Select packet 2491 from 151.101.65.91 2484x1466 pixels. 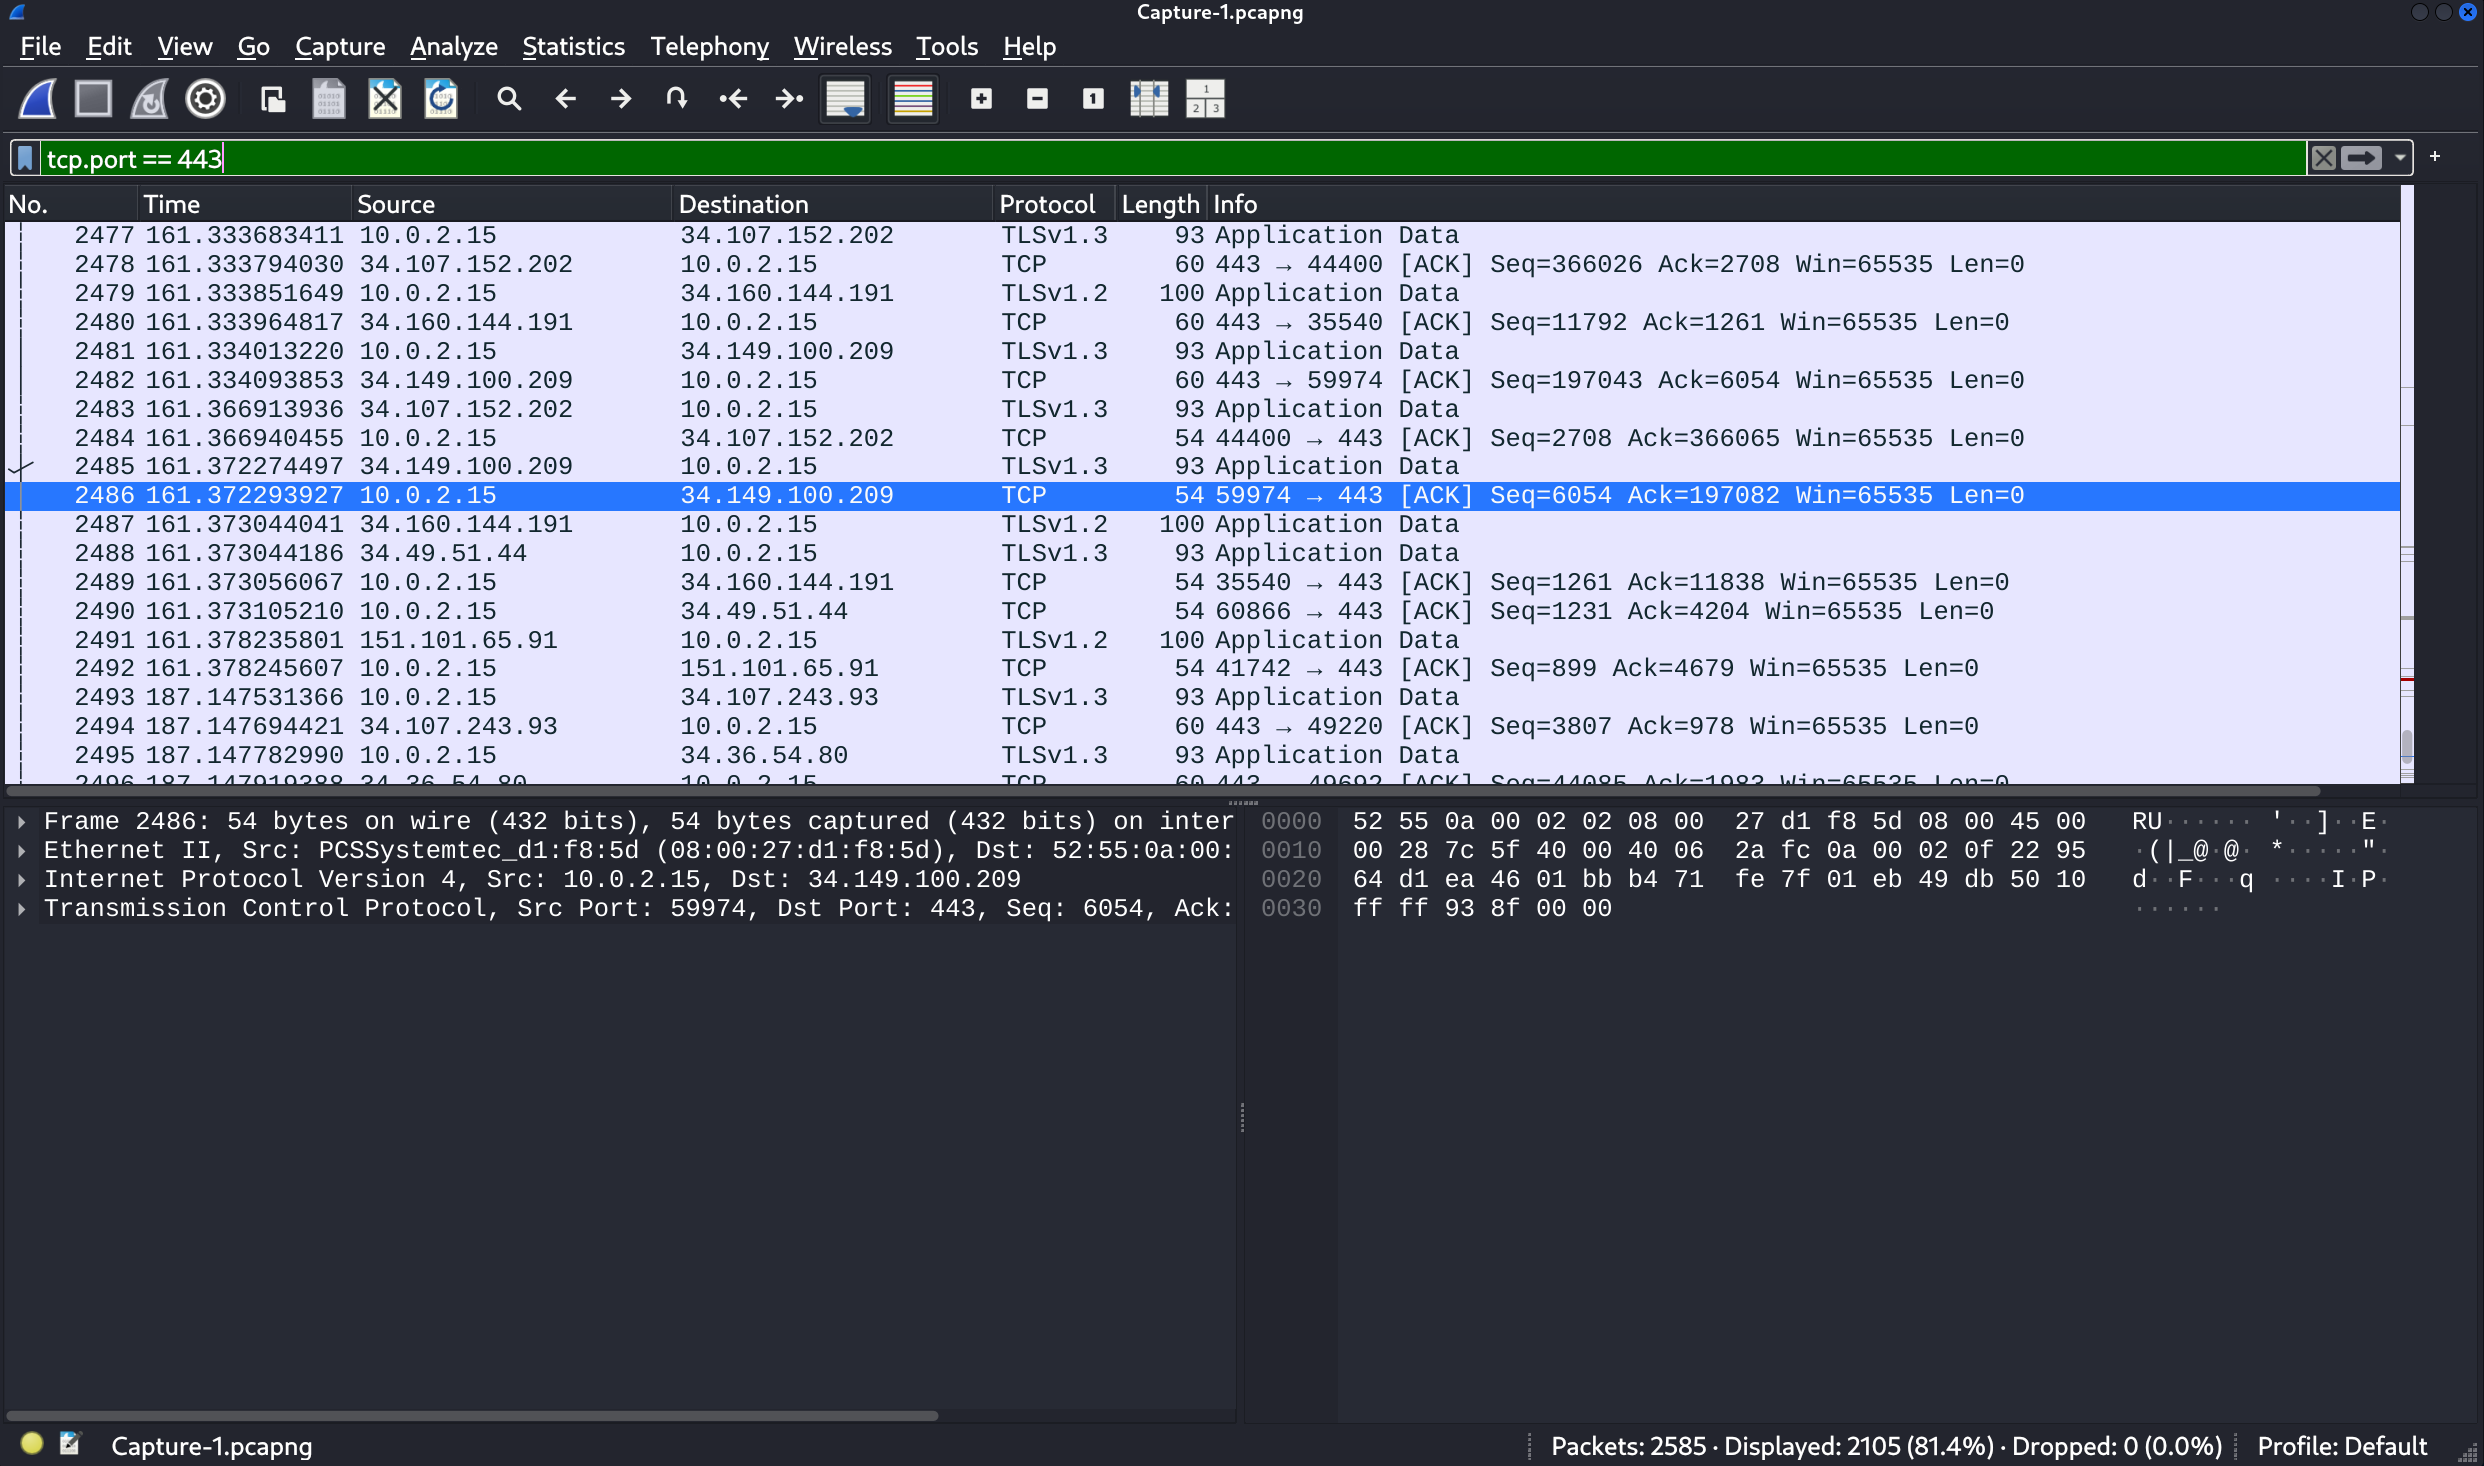1202,640
